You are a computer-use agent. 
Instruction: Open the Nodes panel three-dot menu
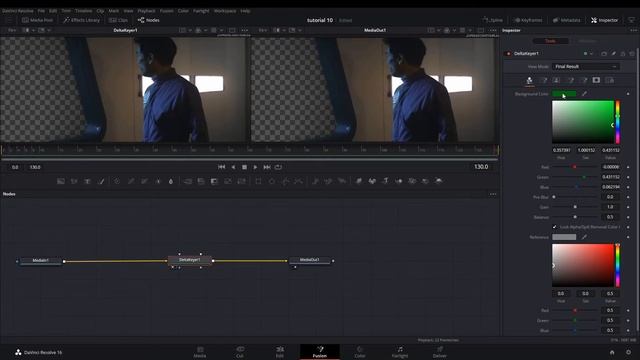(x=493, y=194)
